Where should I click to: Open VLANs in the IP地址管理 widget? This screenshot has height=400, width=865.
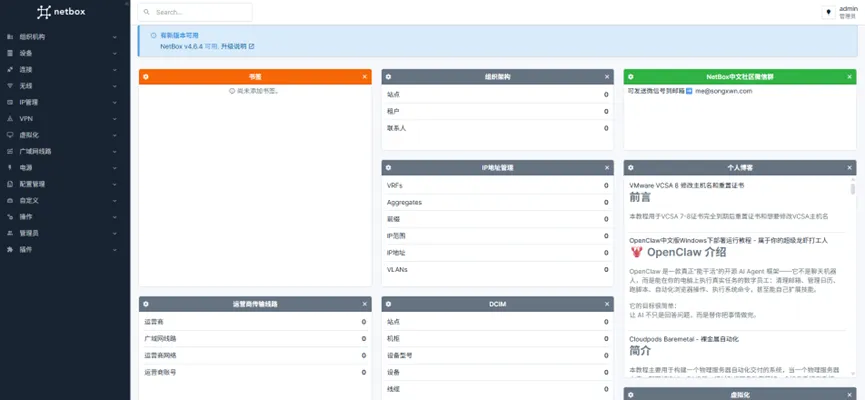[x=498, y=270]
